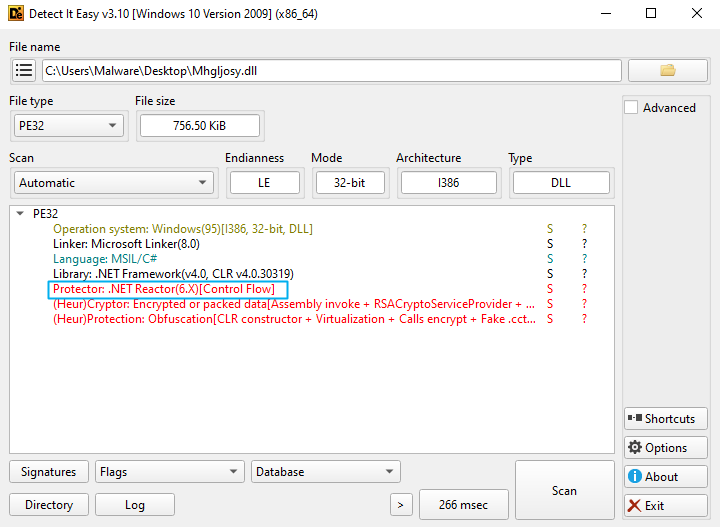Click the Exit red X button
Viewport: 720px width, 527px height.
tap(665, 505)
